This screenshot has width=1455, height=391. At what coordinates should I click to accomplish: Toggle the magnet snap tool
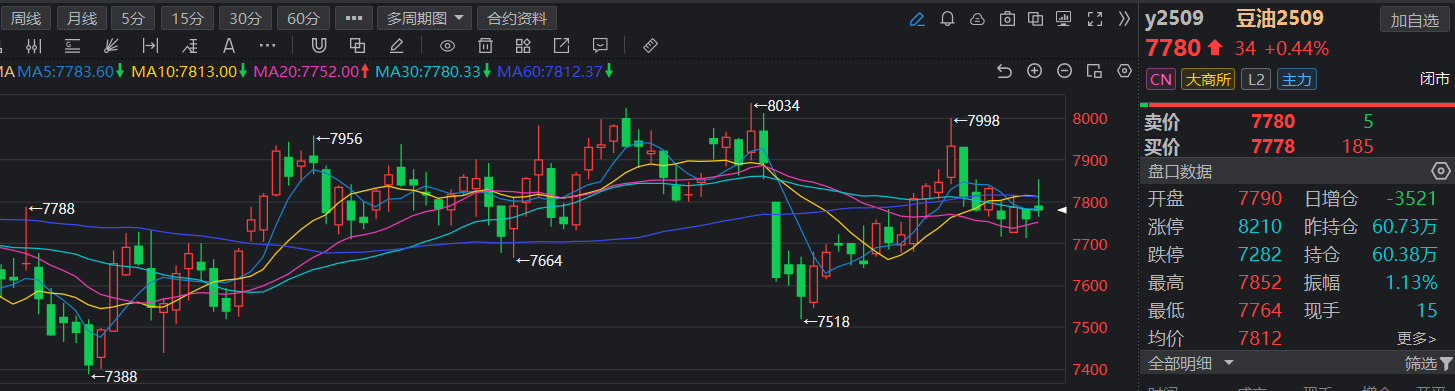318,45
